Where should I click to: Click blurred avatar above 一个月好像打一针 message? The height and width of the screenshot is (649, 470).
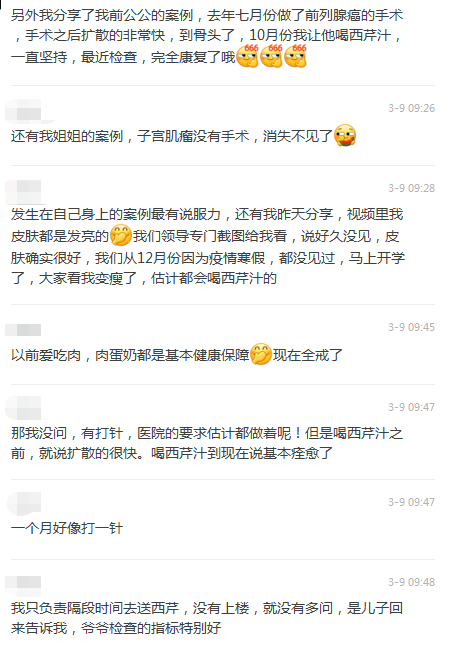24,503
